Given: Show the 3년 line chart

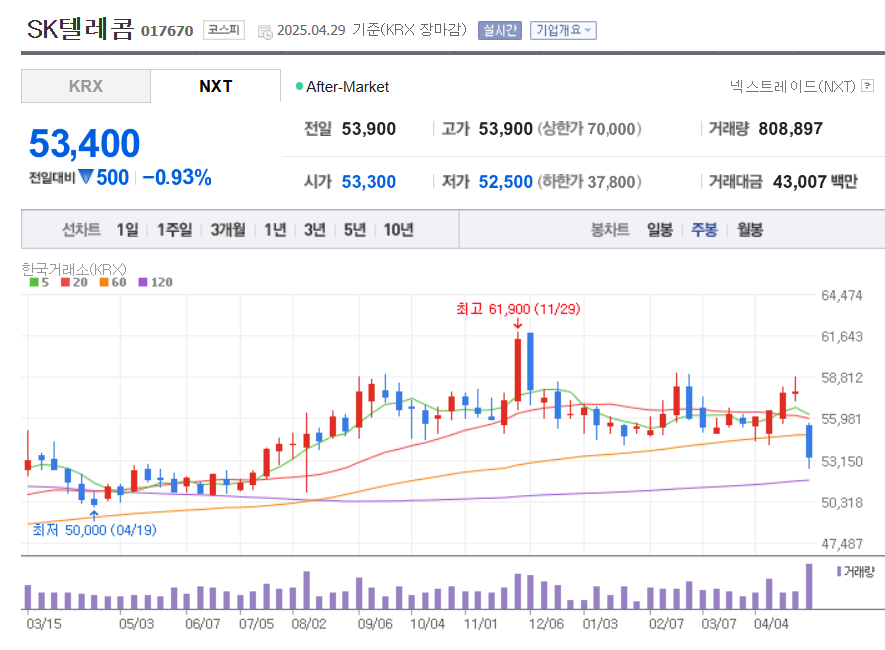Looking at the screenshot, I should coord(315,230).
